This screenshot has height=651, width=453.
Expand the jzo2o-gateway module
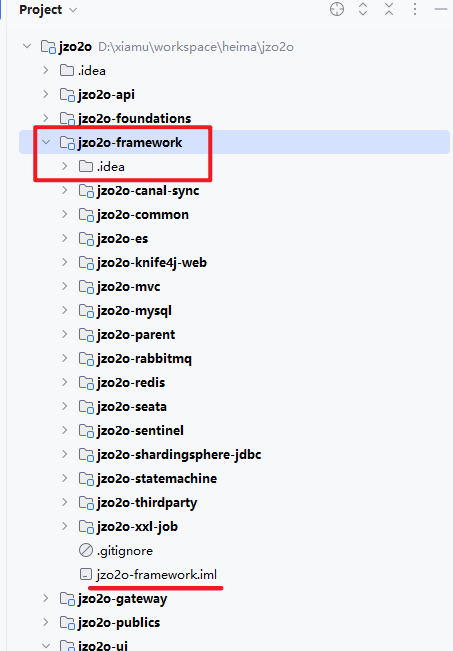click(x=46, y=598)
